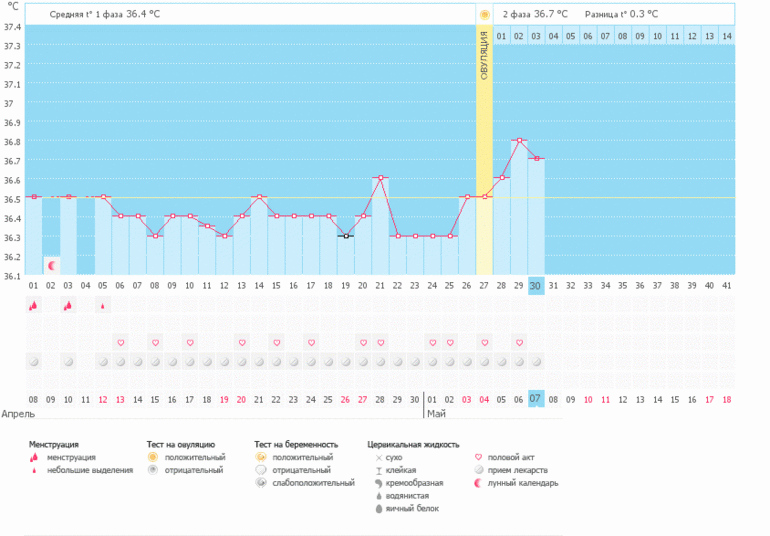Click the sun ovulation icon in header
Screen dimensions: 770x536
pyautogui.click(x=484, y=14)
